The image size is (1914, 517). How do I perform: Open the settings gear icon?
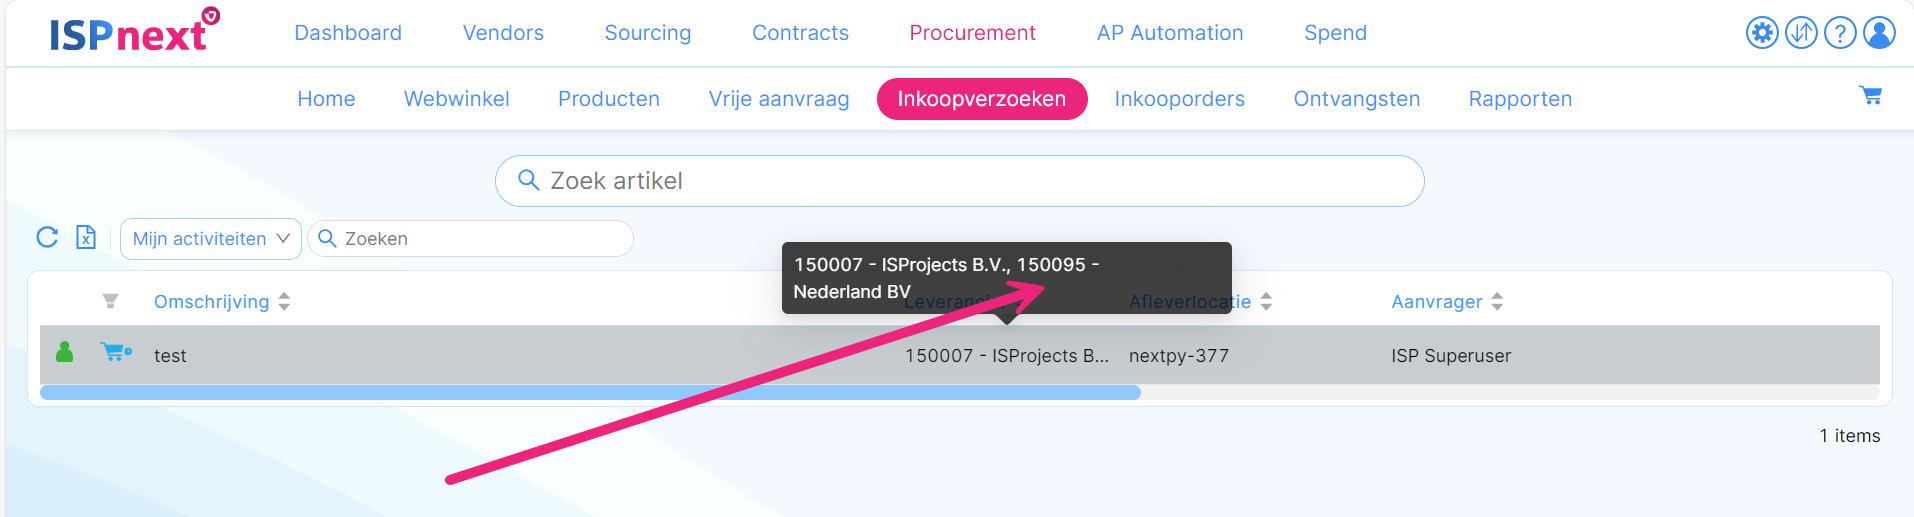pyautogui.click(x=1762, y=33)
